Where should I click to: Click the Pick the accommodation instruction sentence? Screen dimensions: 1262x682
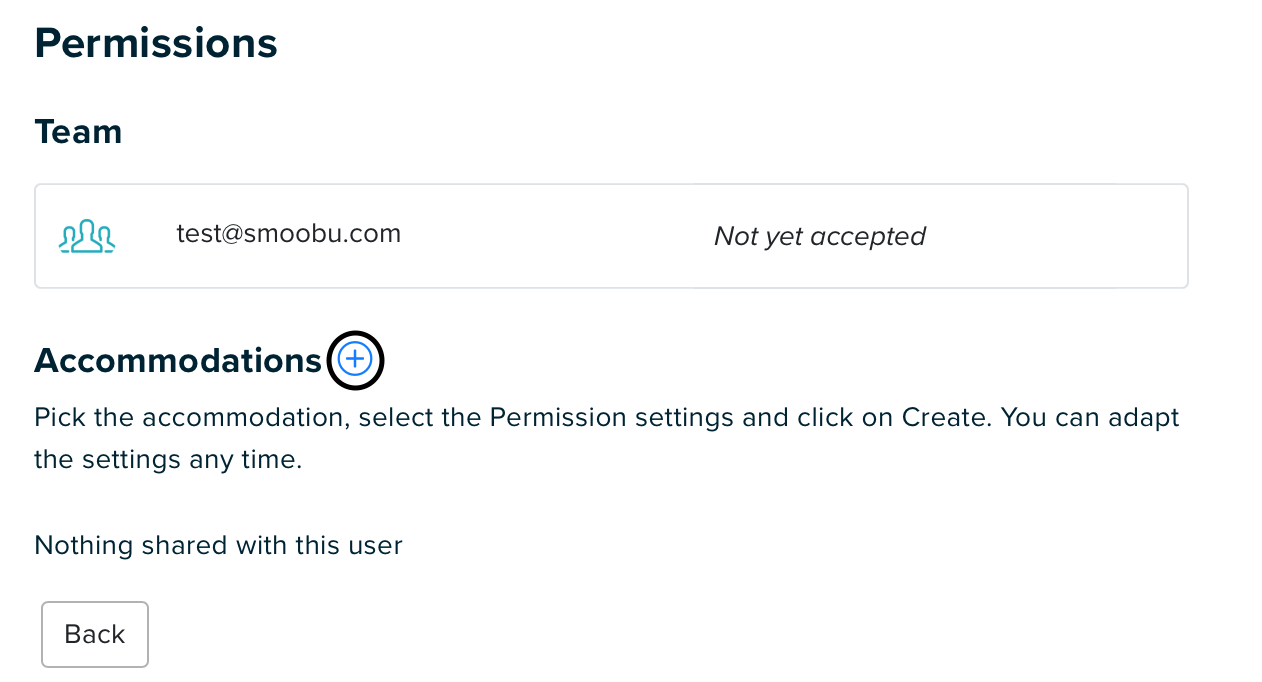tap(513, 417)
